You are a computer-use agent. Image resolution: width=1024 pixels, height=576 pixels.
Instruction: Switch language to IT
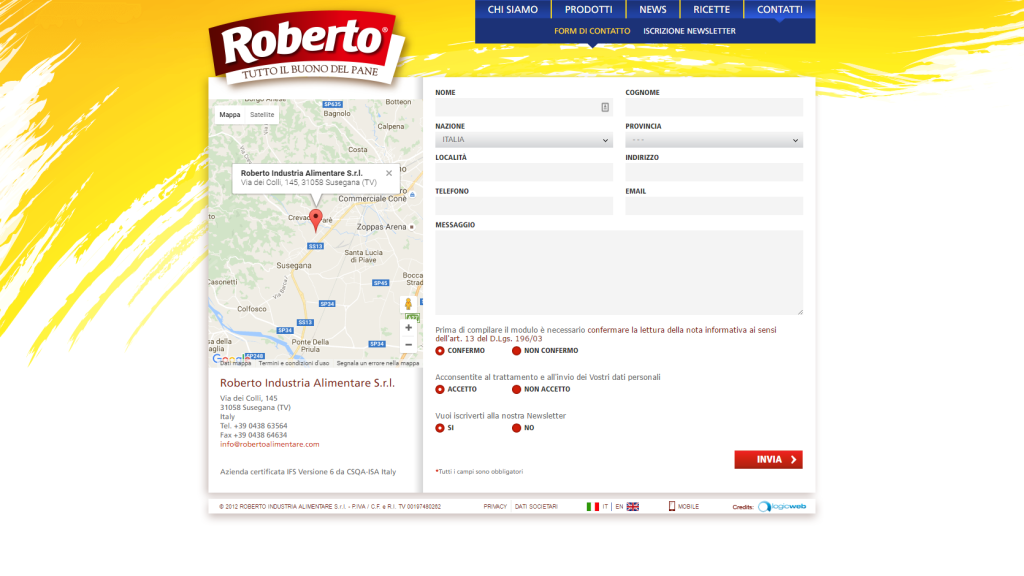(x=605, y=507)
